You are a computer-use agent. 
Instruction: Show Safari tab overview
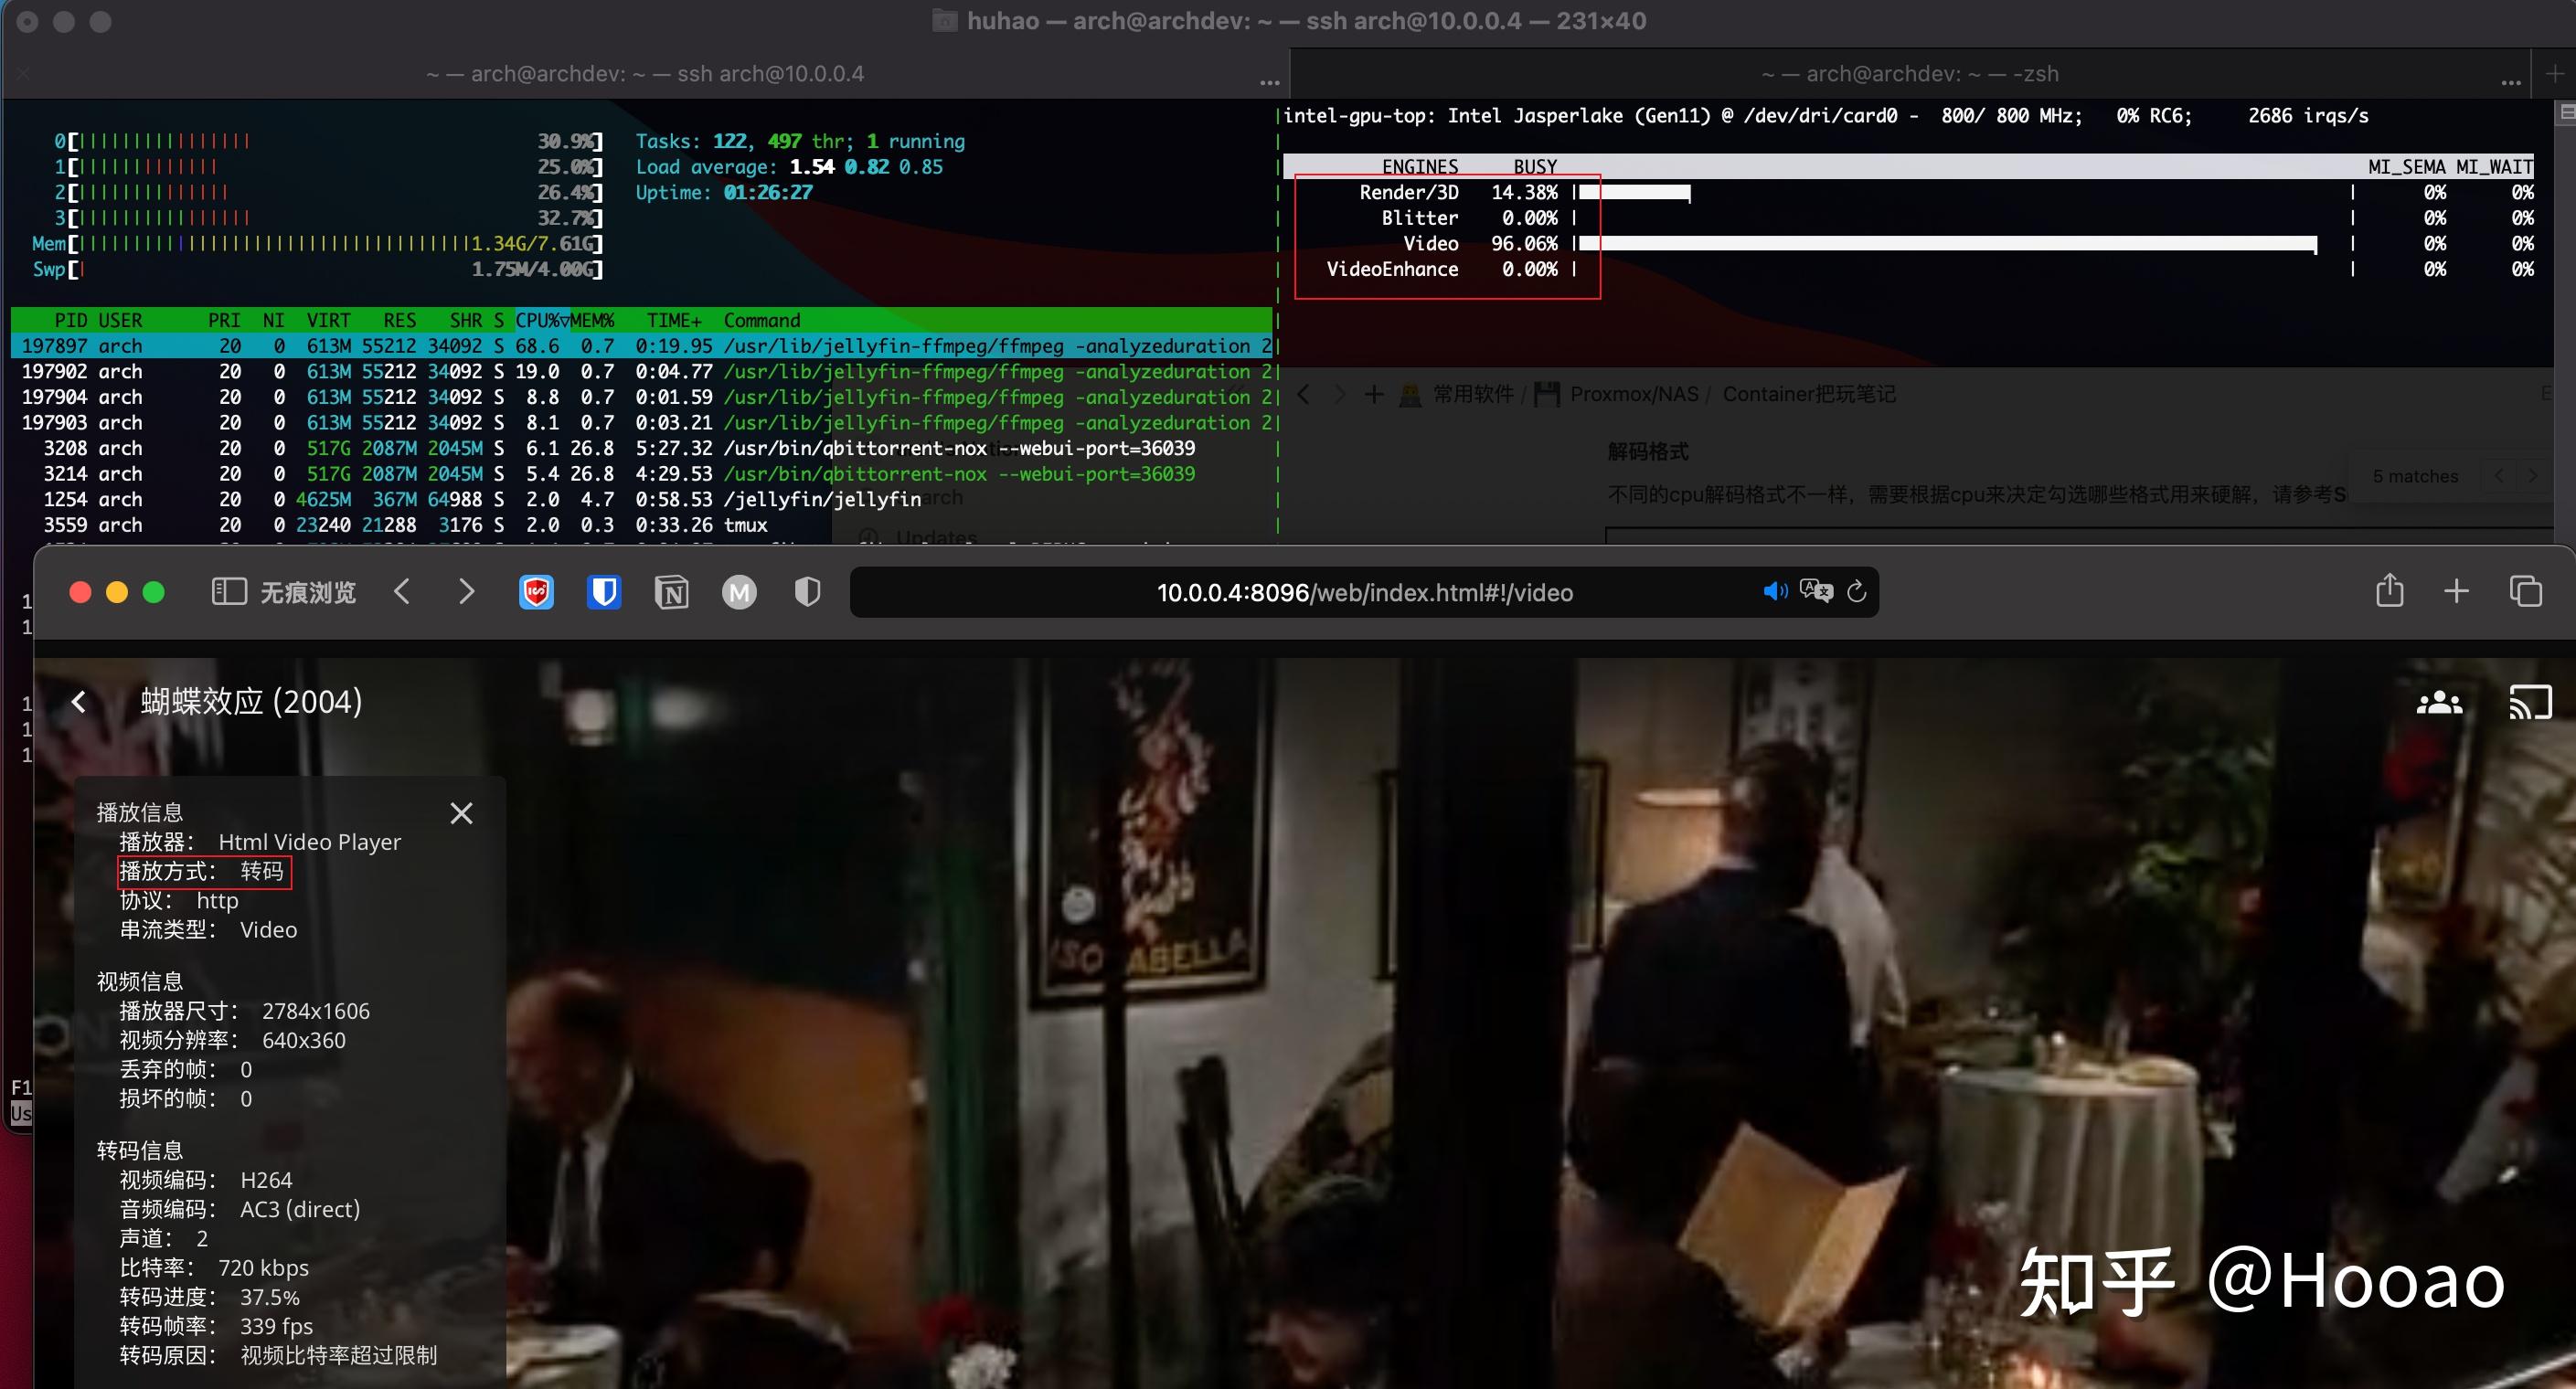click(2525, 591)
